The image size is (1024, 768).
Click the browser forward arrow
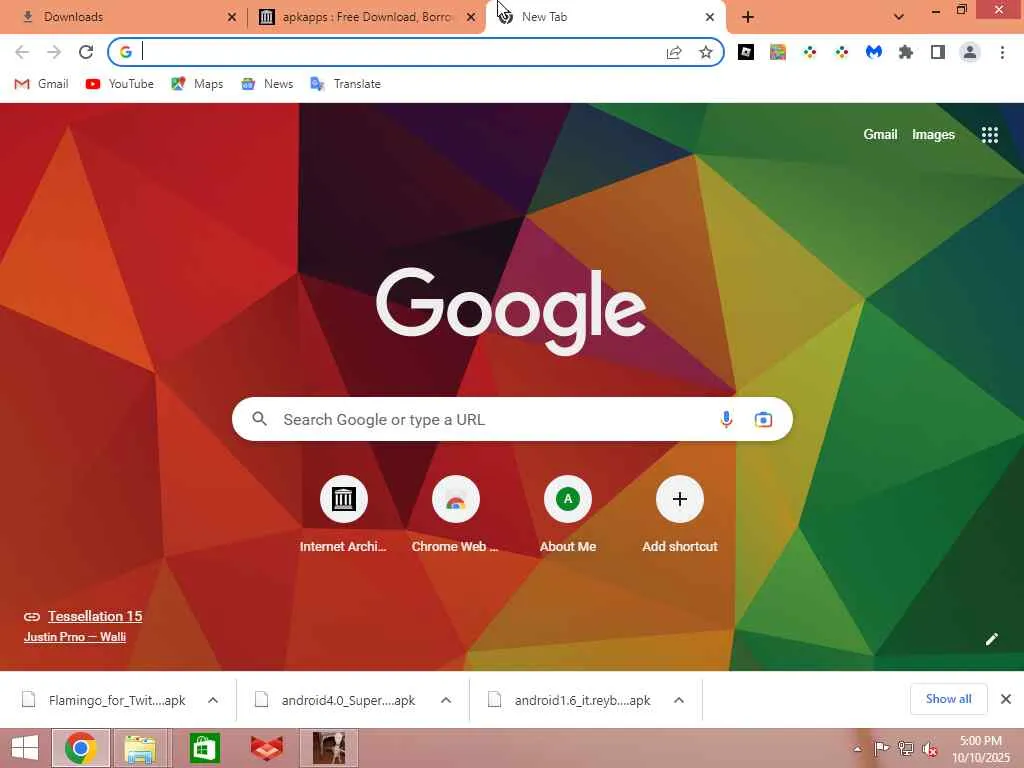click(54, 52)
